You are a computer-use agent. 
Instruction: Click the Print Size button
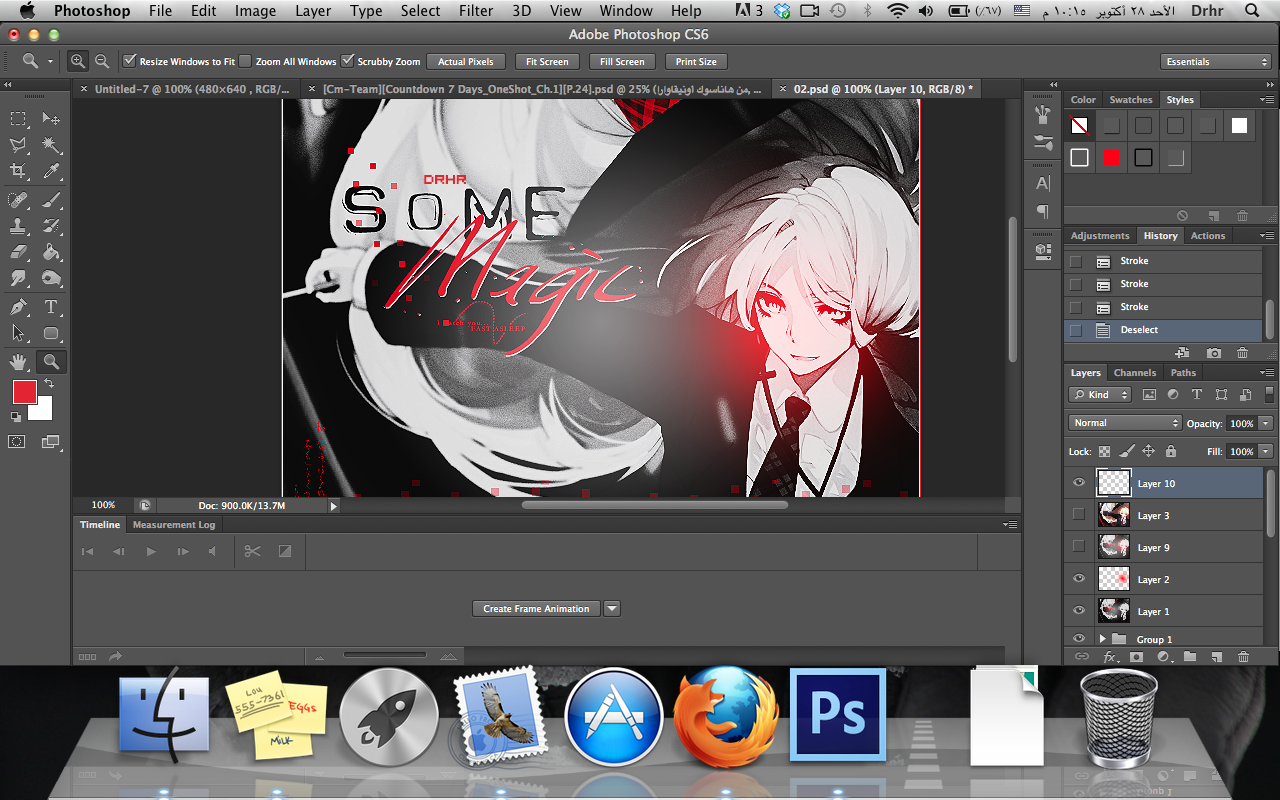coord(696,62)
